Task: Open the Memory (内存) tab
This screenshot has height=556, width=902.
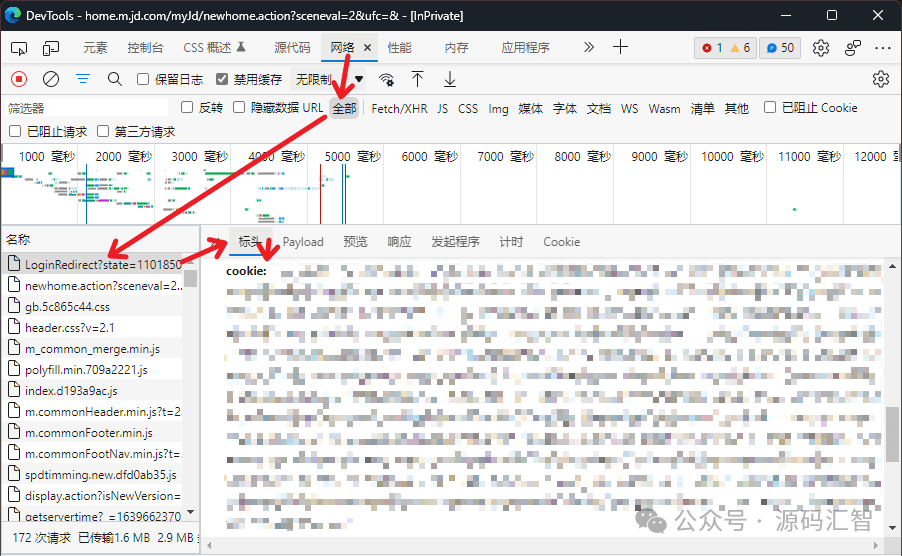Action: click(457, 48)
